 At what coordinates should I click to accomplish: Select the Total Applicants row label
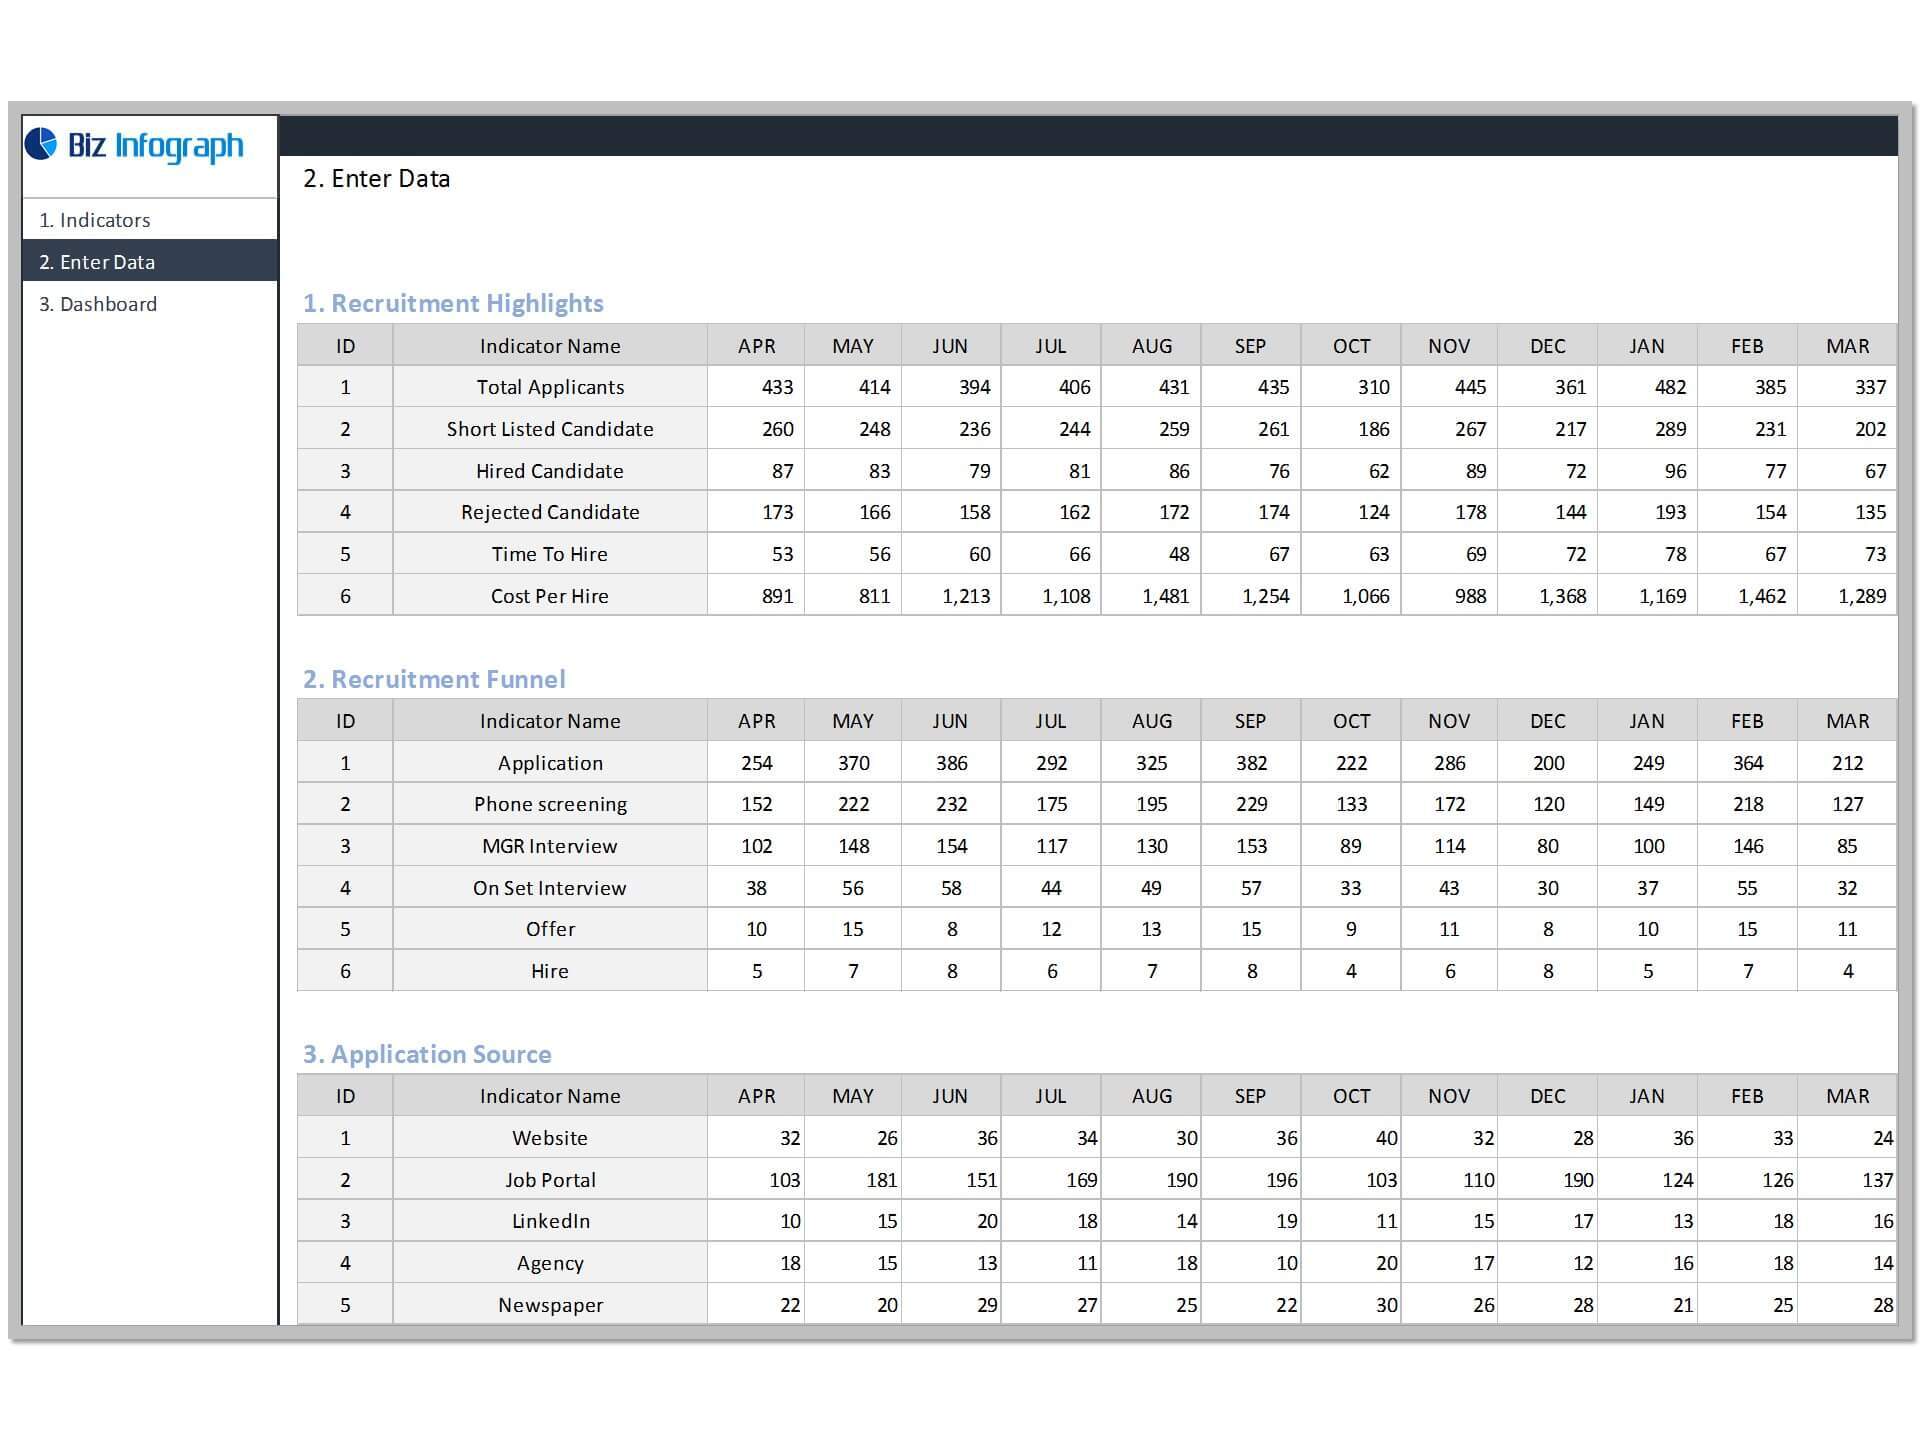(550, 387)
